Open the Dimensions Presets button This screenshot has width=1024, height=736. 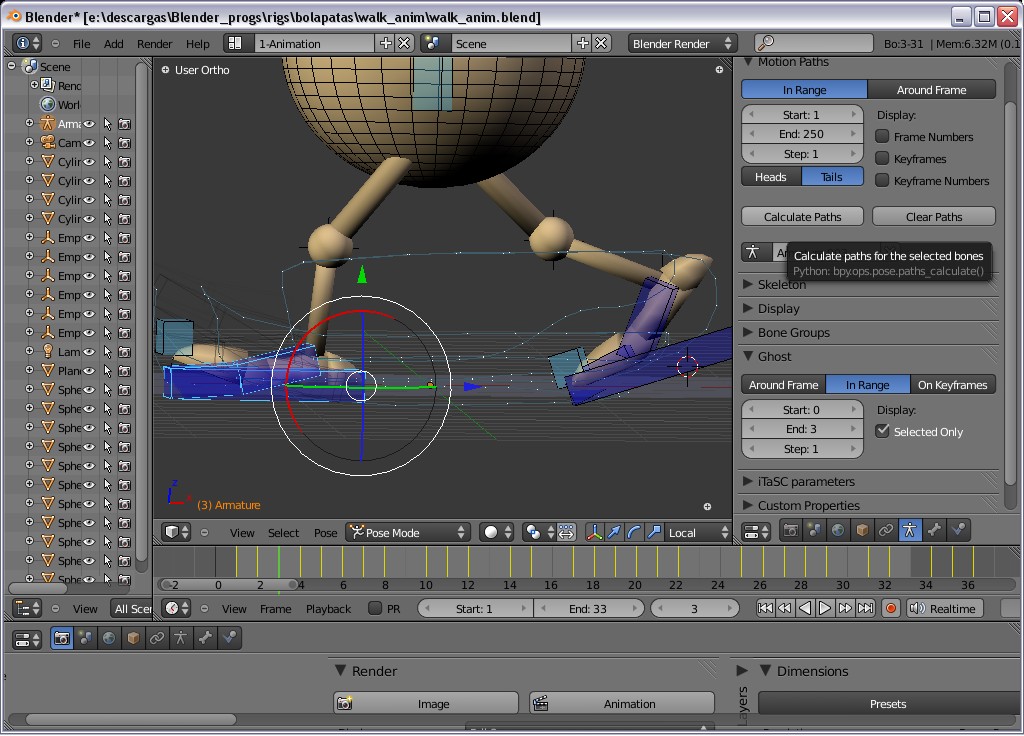pos(888,703)
